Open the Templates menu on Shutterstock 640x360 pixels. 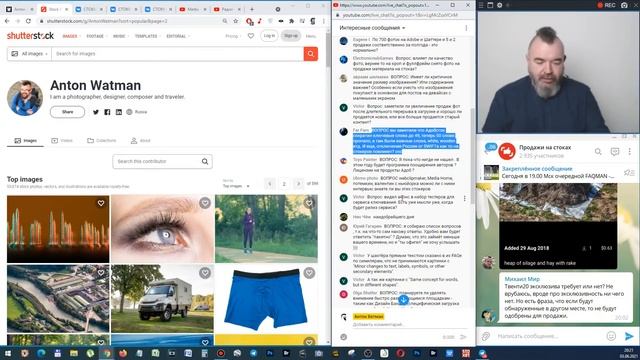[x=147, y=36]
